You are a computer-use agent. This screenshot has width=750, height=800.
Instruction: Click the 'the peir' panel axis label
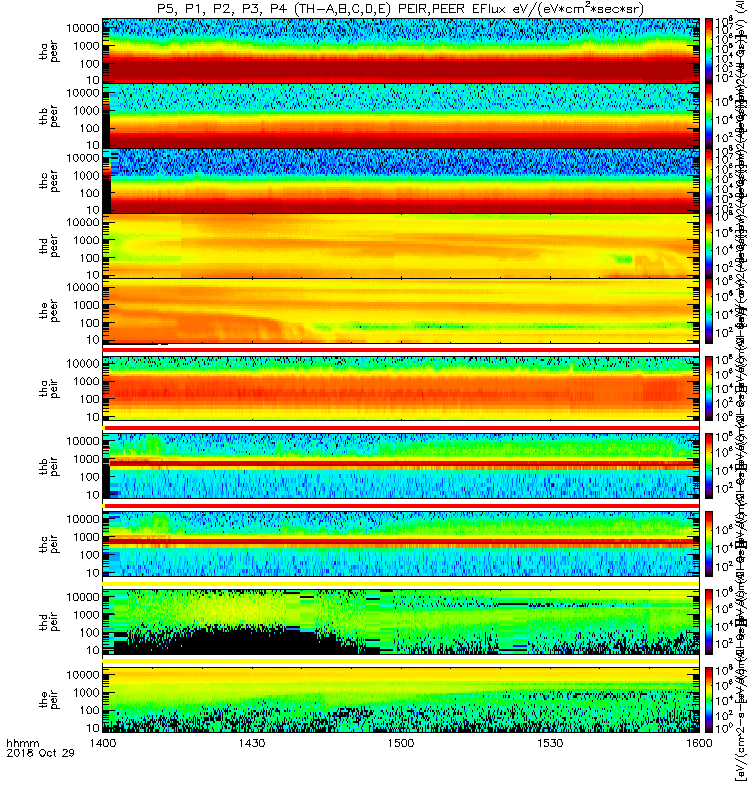pyautogui.click(x=48, y=699)
